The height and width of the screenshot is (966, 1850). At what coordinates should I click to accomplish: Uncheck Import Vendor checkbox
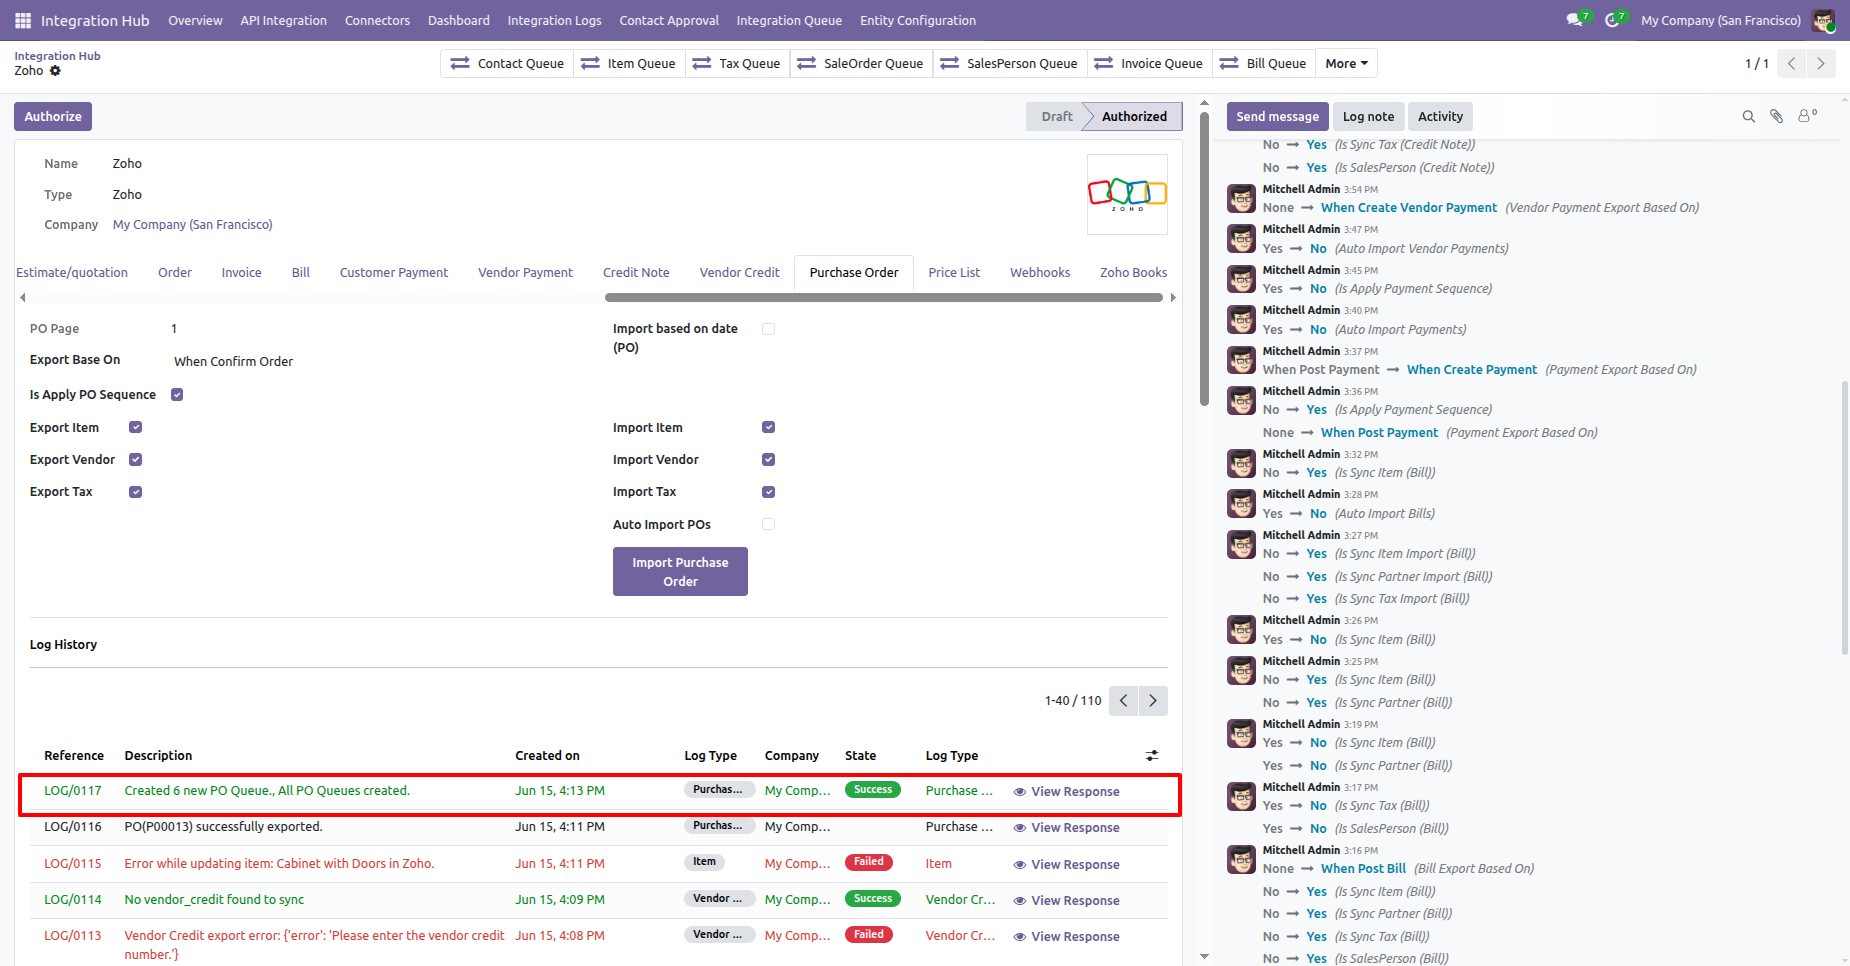point(768,460)
